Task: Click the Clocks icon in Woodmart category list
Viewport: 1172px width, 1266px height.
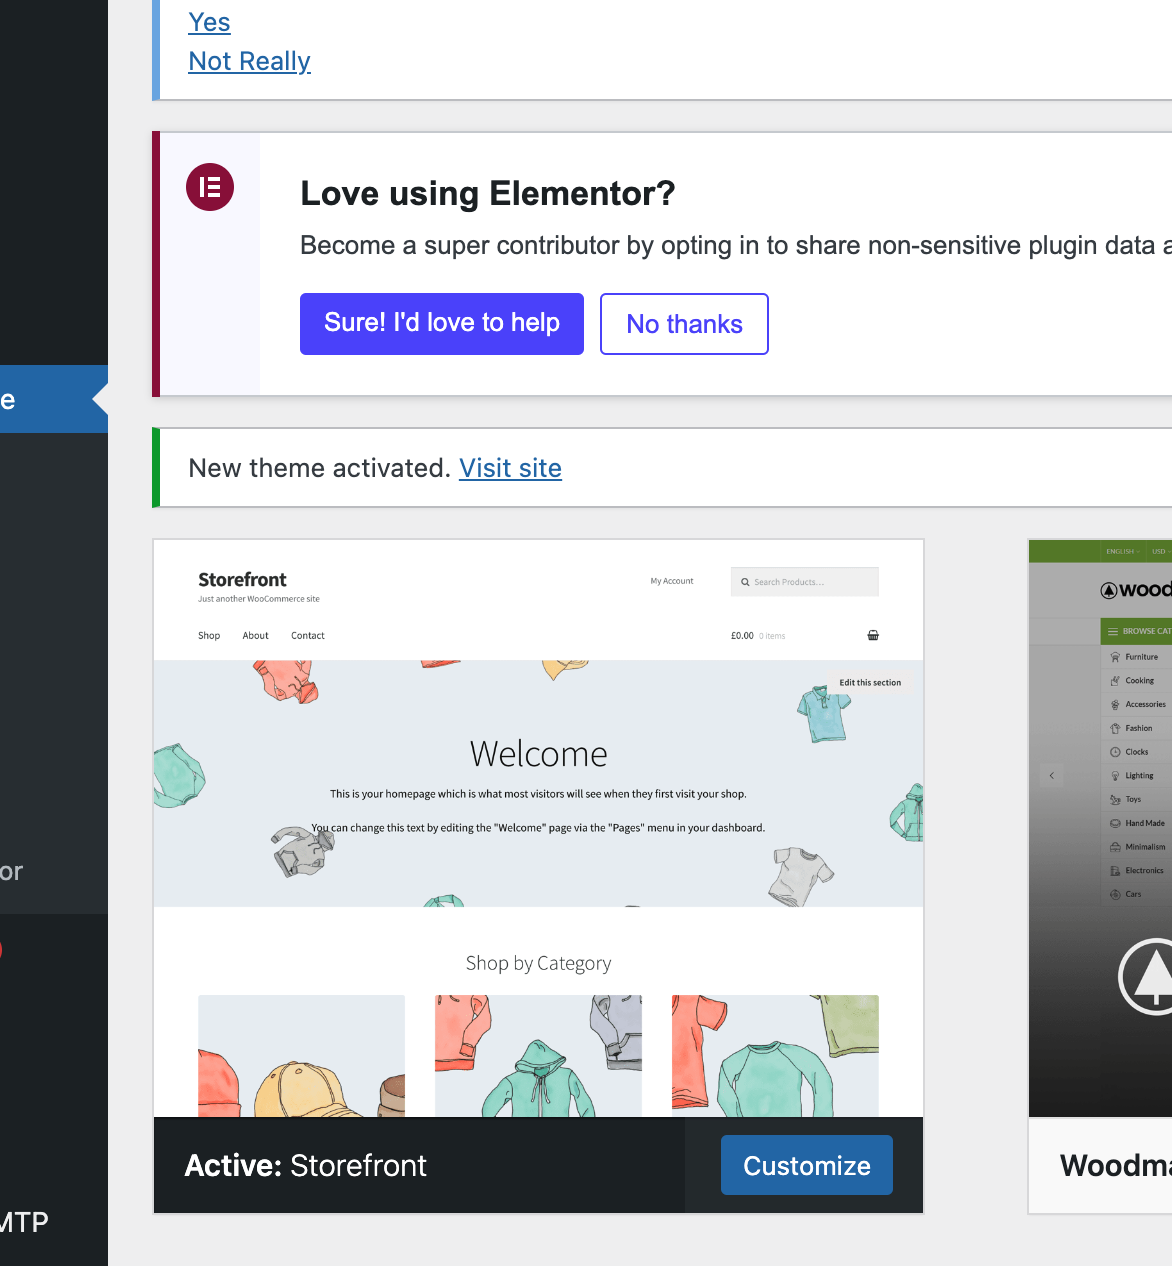Action: tap(1115, 752)
